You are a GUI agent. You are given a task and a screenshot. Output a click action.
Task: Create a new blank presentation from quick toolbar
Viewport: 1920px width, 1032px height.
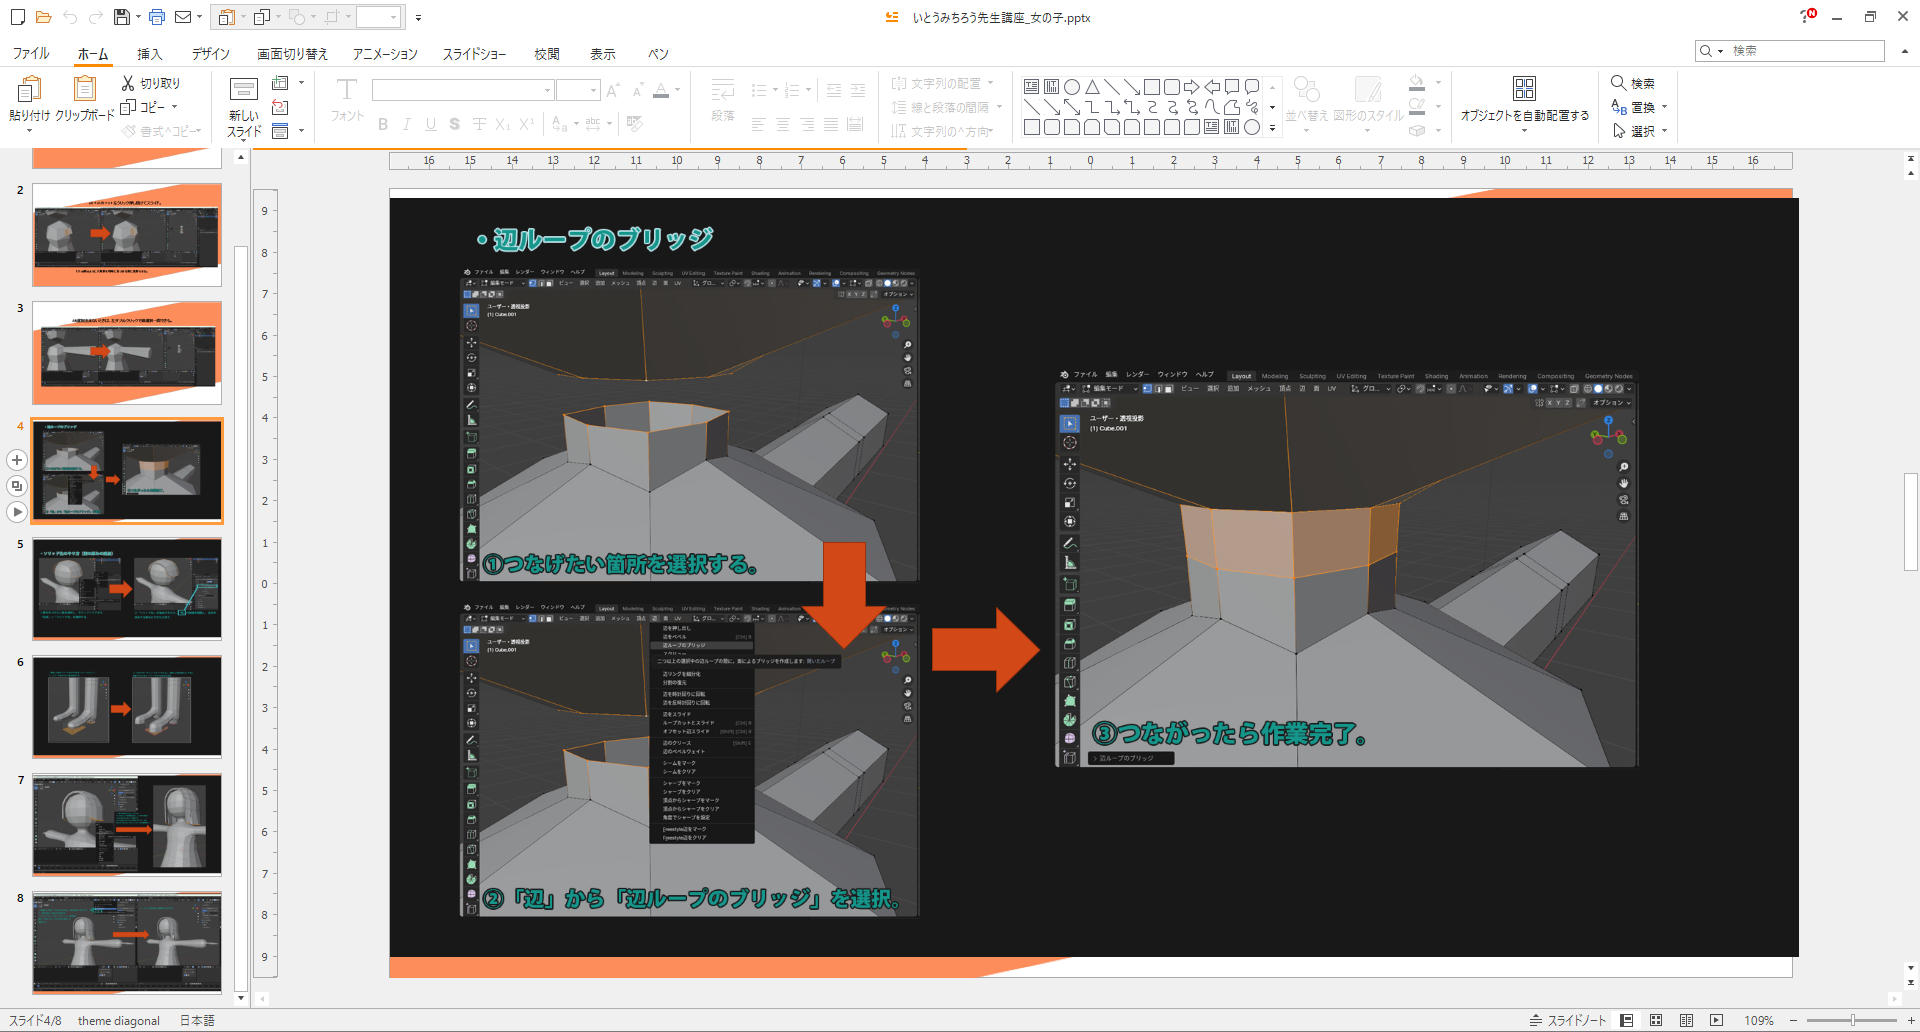click(17, 17)
